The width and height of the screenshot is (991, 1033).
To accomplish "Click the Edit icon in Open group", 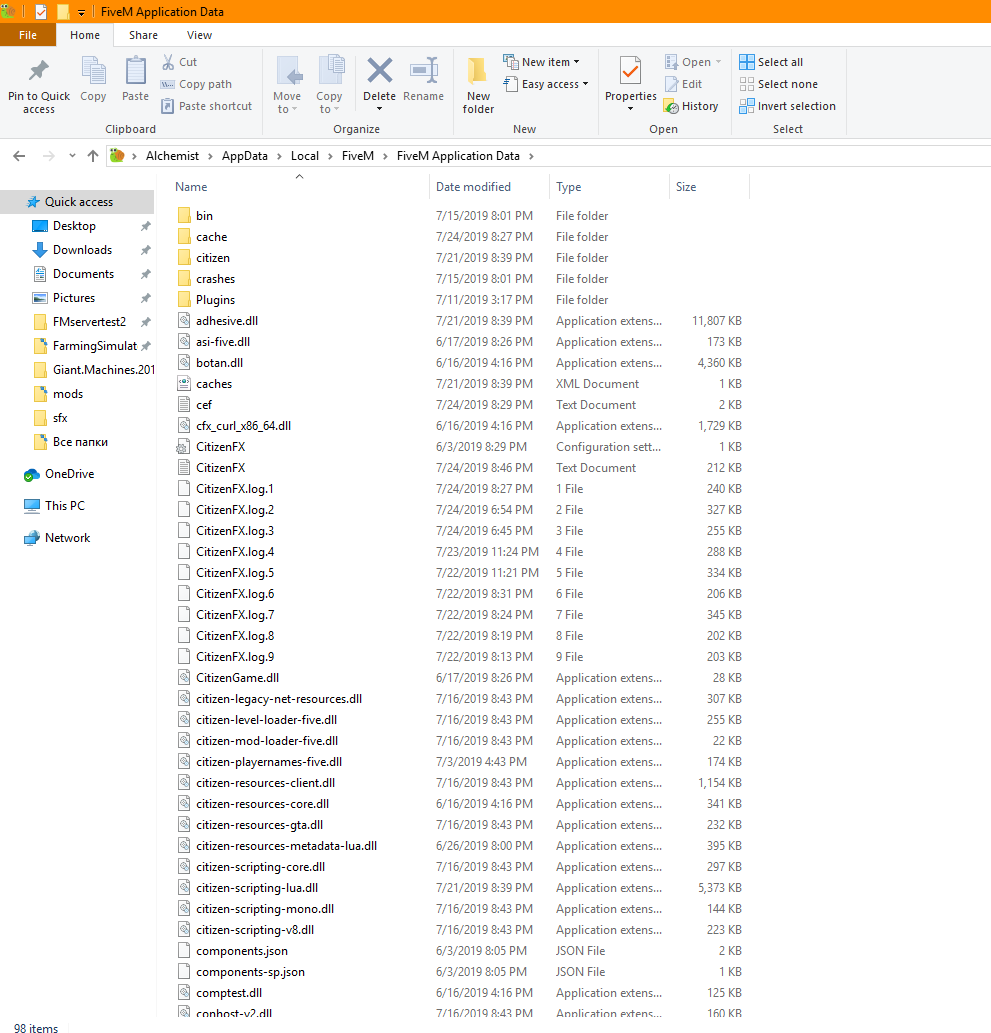I will coord(671,84).
